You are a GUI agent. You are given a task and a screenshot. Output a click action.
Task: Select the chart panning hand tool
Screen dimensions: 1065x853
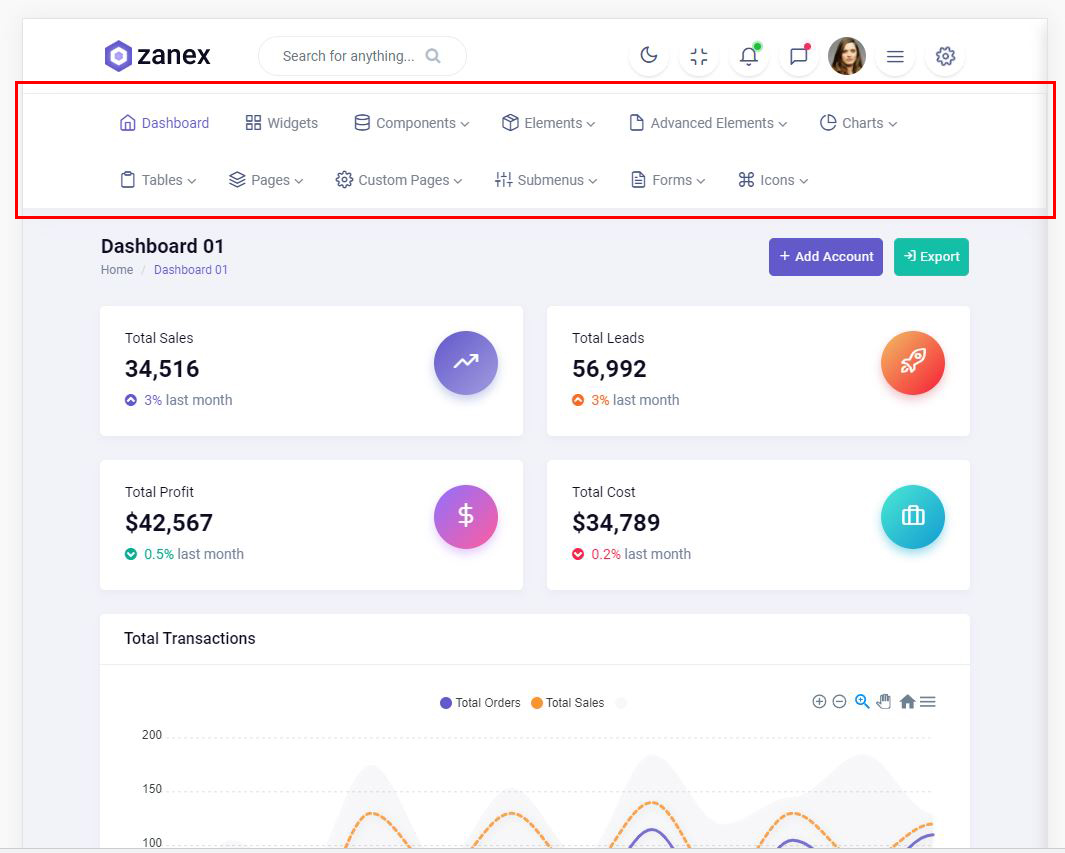tap(884, 702)
